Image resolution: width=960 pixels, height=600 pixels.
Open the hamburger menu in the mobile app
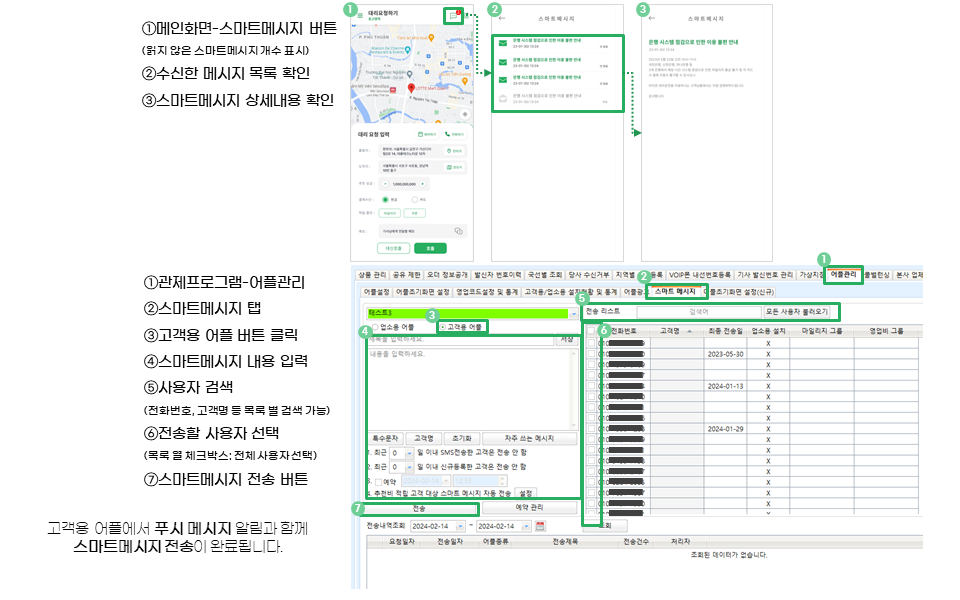point(359,16)
